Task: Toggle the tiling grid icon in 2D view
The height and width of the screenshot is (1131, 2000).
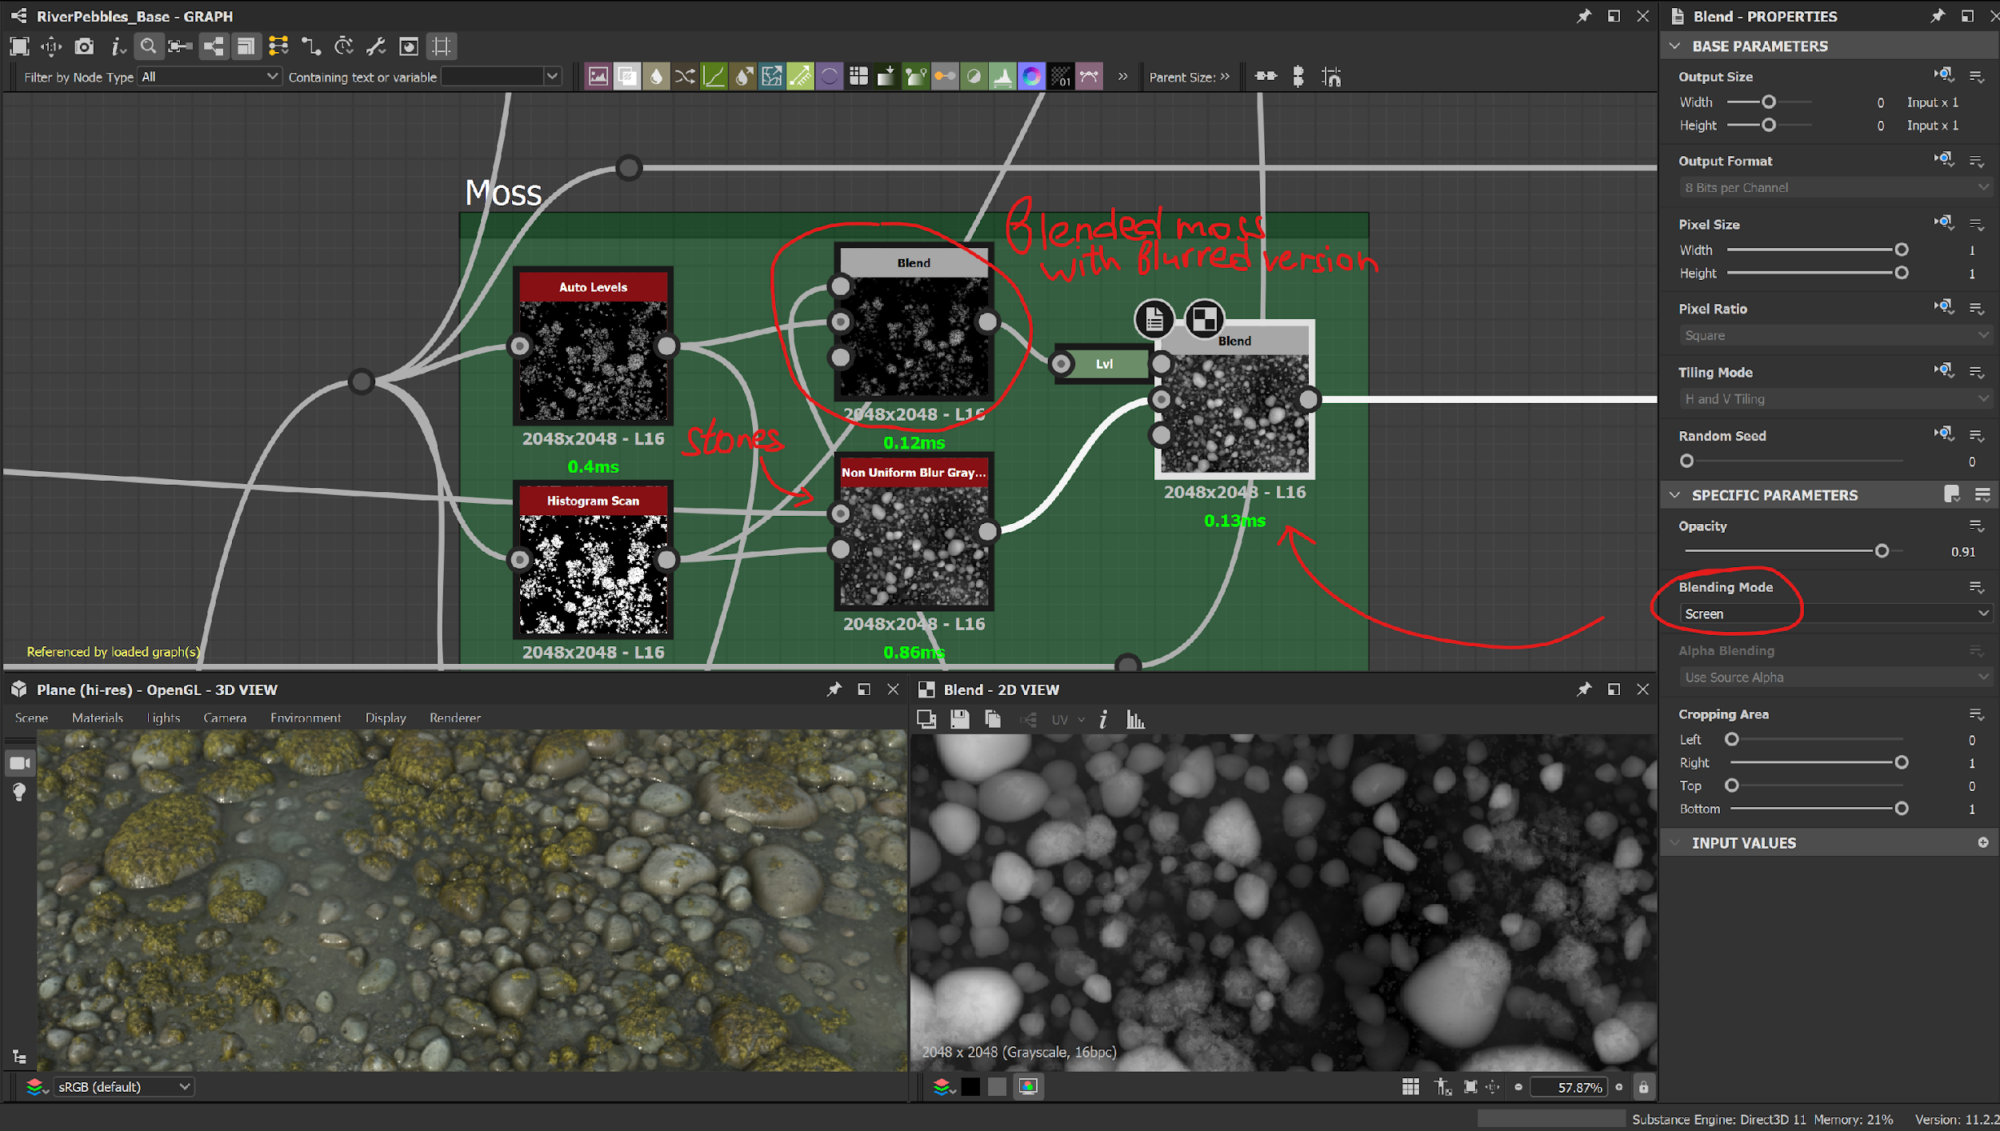Action: tap(1410, 1087)
